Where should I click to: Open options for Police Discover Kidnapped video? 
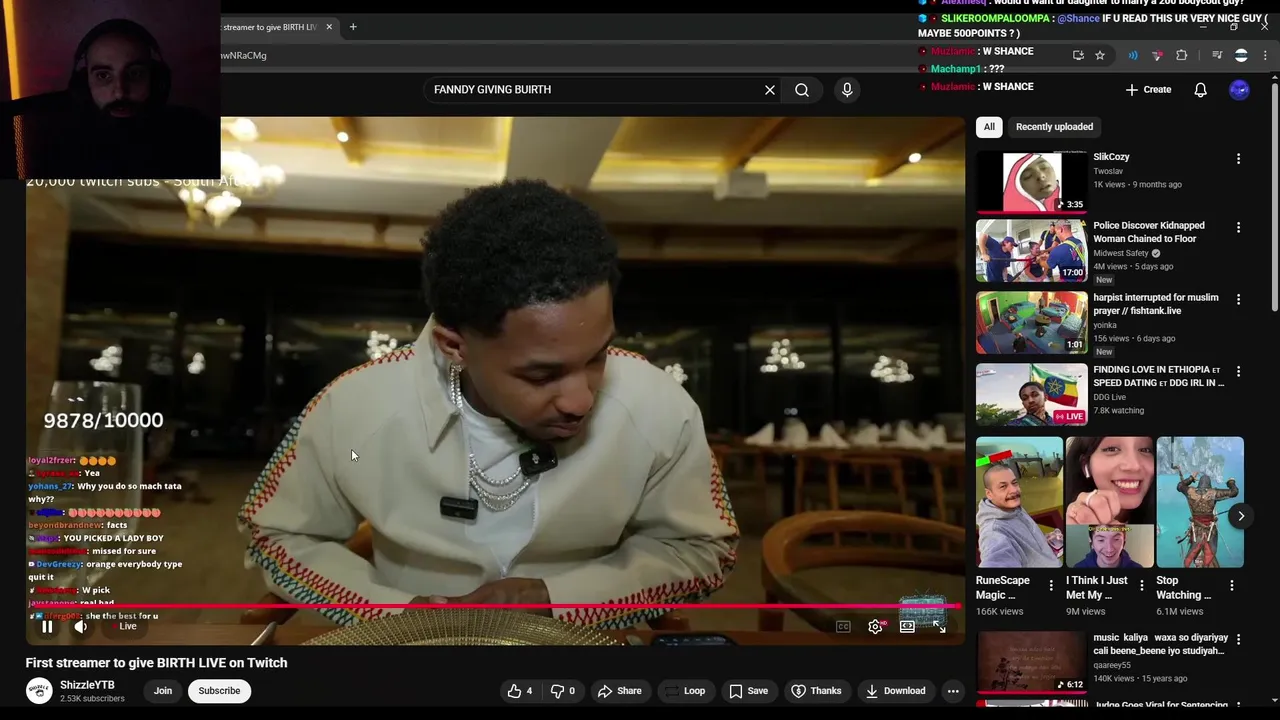click(x=1238, y=228)
